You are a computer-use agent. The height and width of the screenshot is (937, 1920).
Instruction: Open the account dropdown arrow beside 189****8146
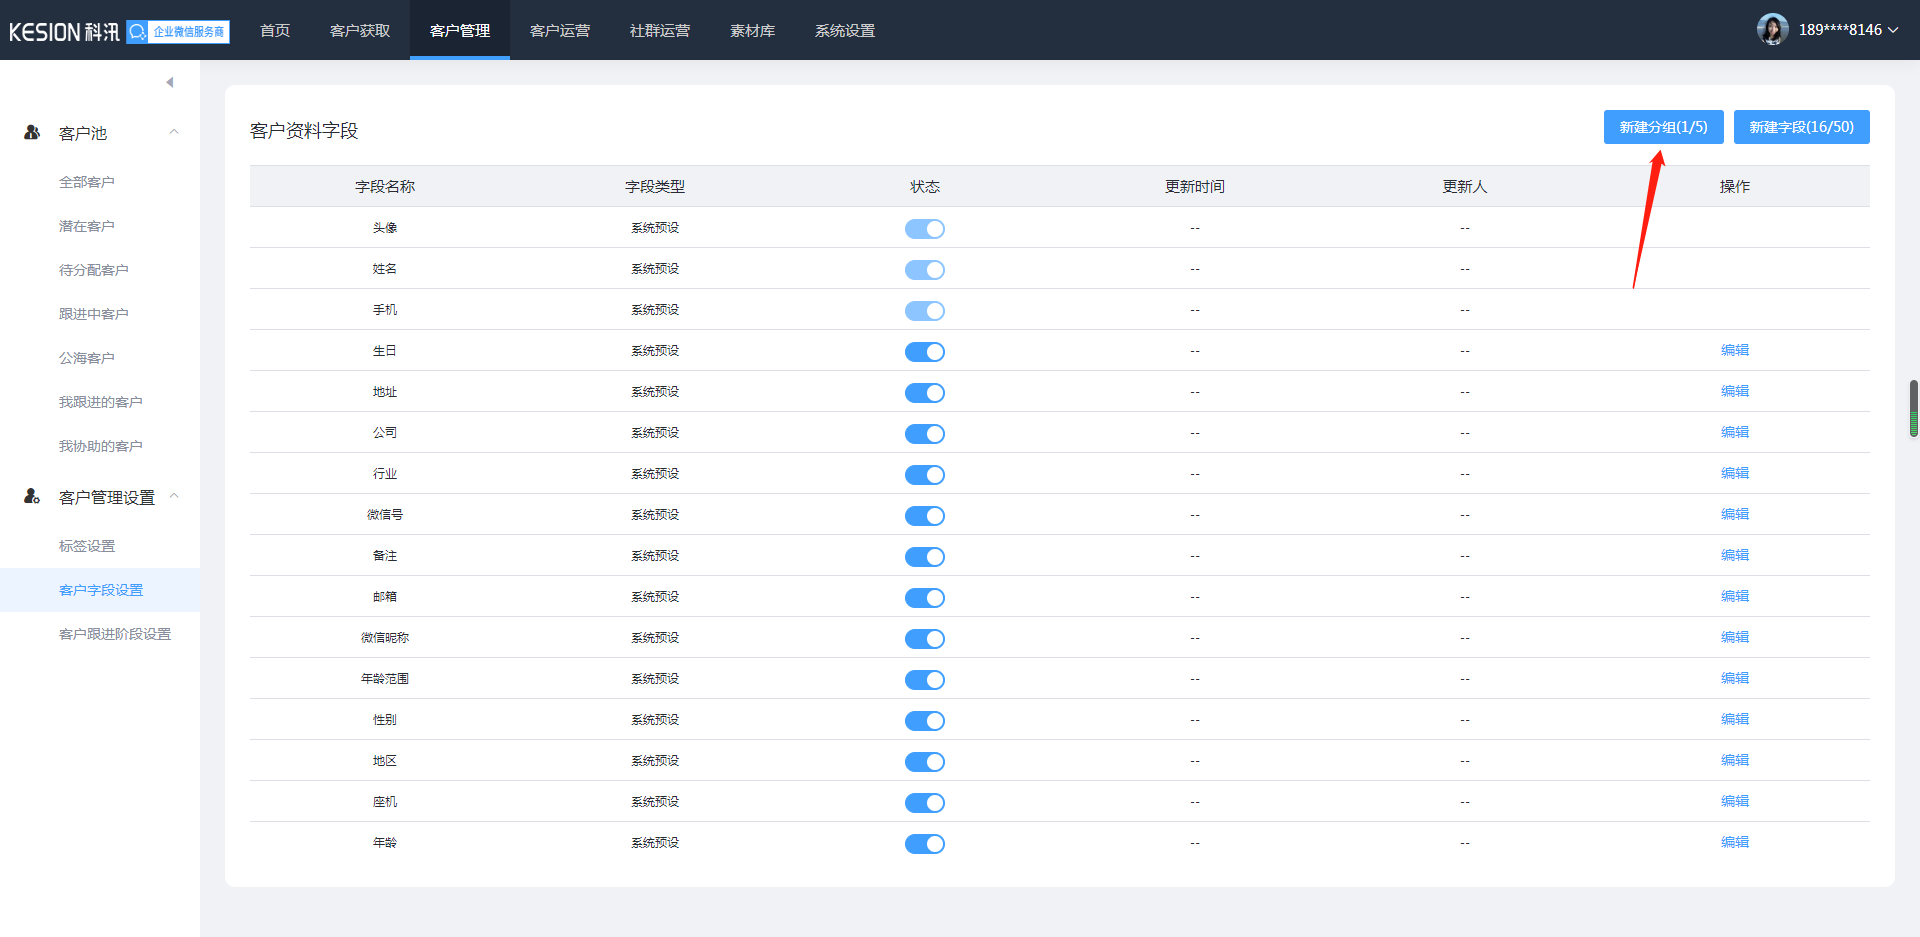click(1893, 30)
